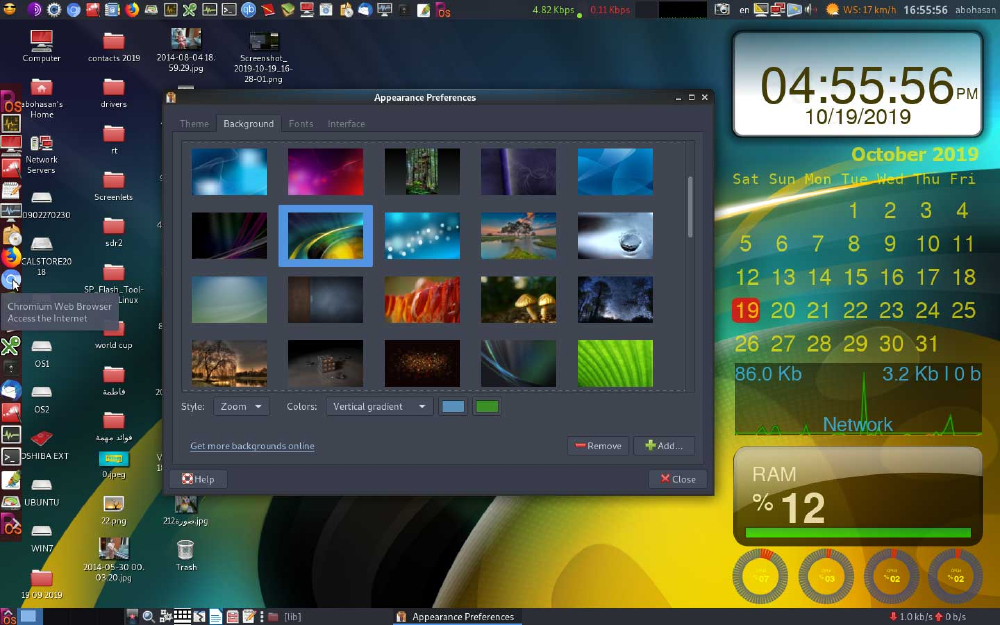Click the RAM usage widget

pyautogui.click(x=857, y=496)
